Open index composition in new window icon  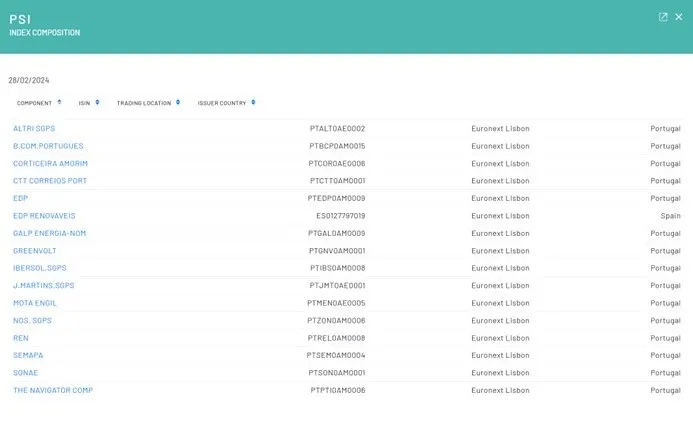663,17
